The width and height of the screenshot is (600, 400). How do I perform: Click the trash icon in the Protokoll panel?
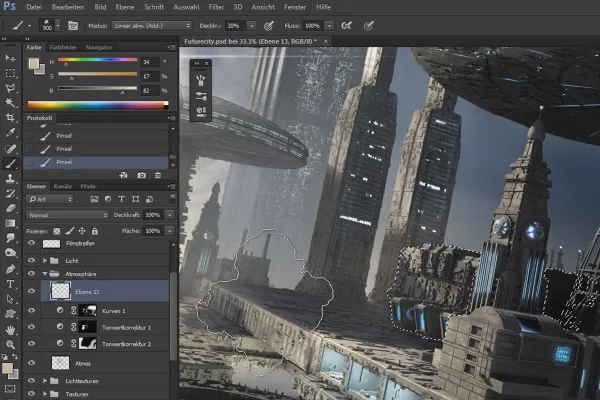point(158,175)
